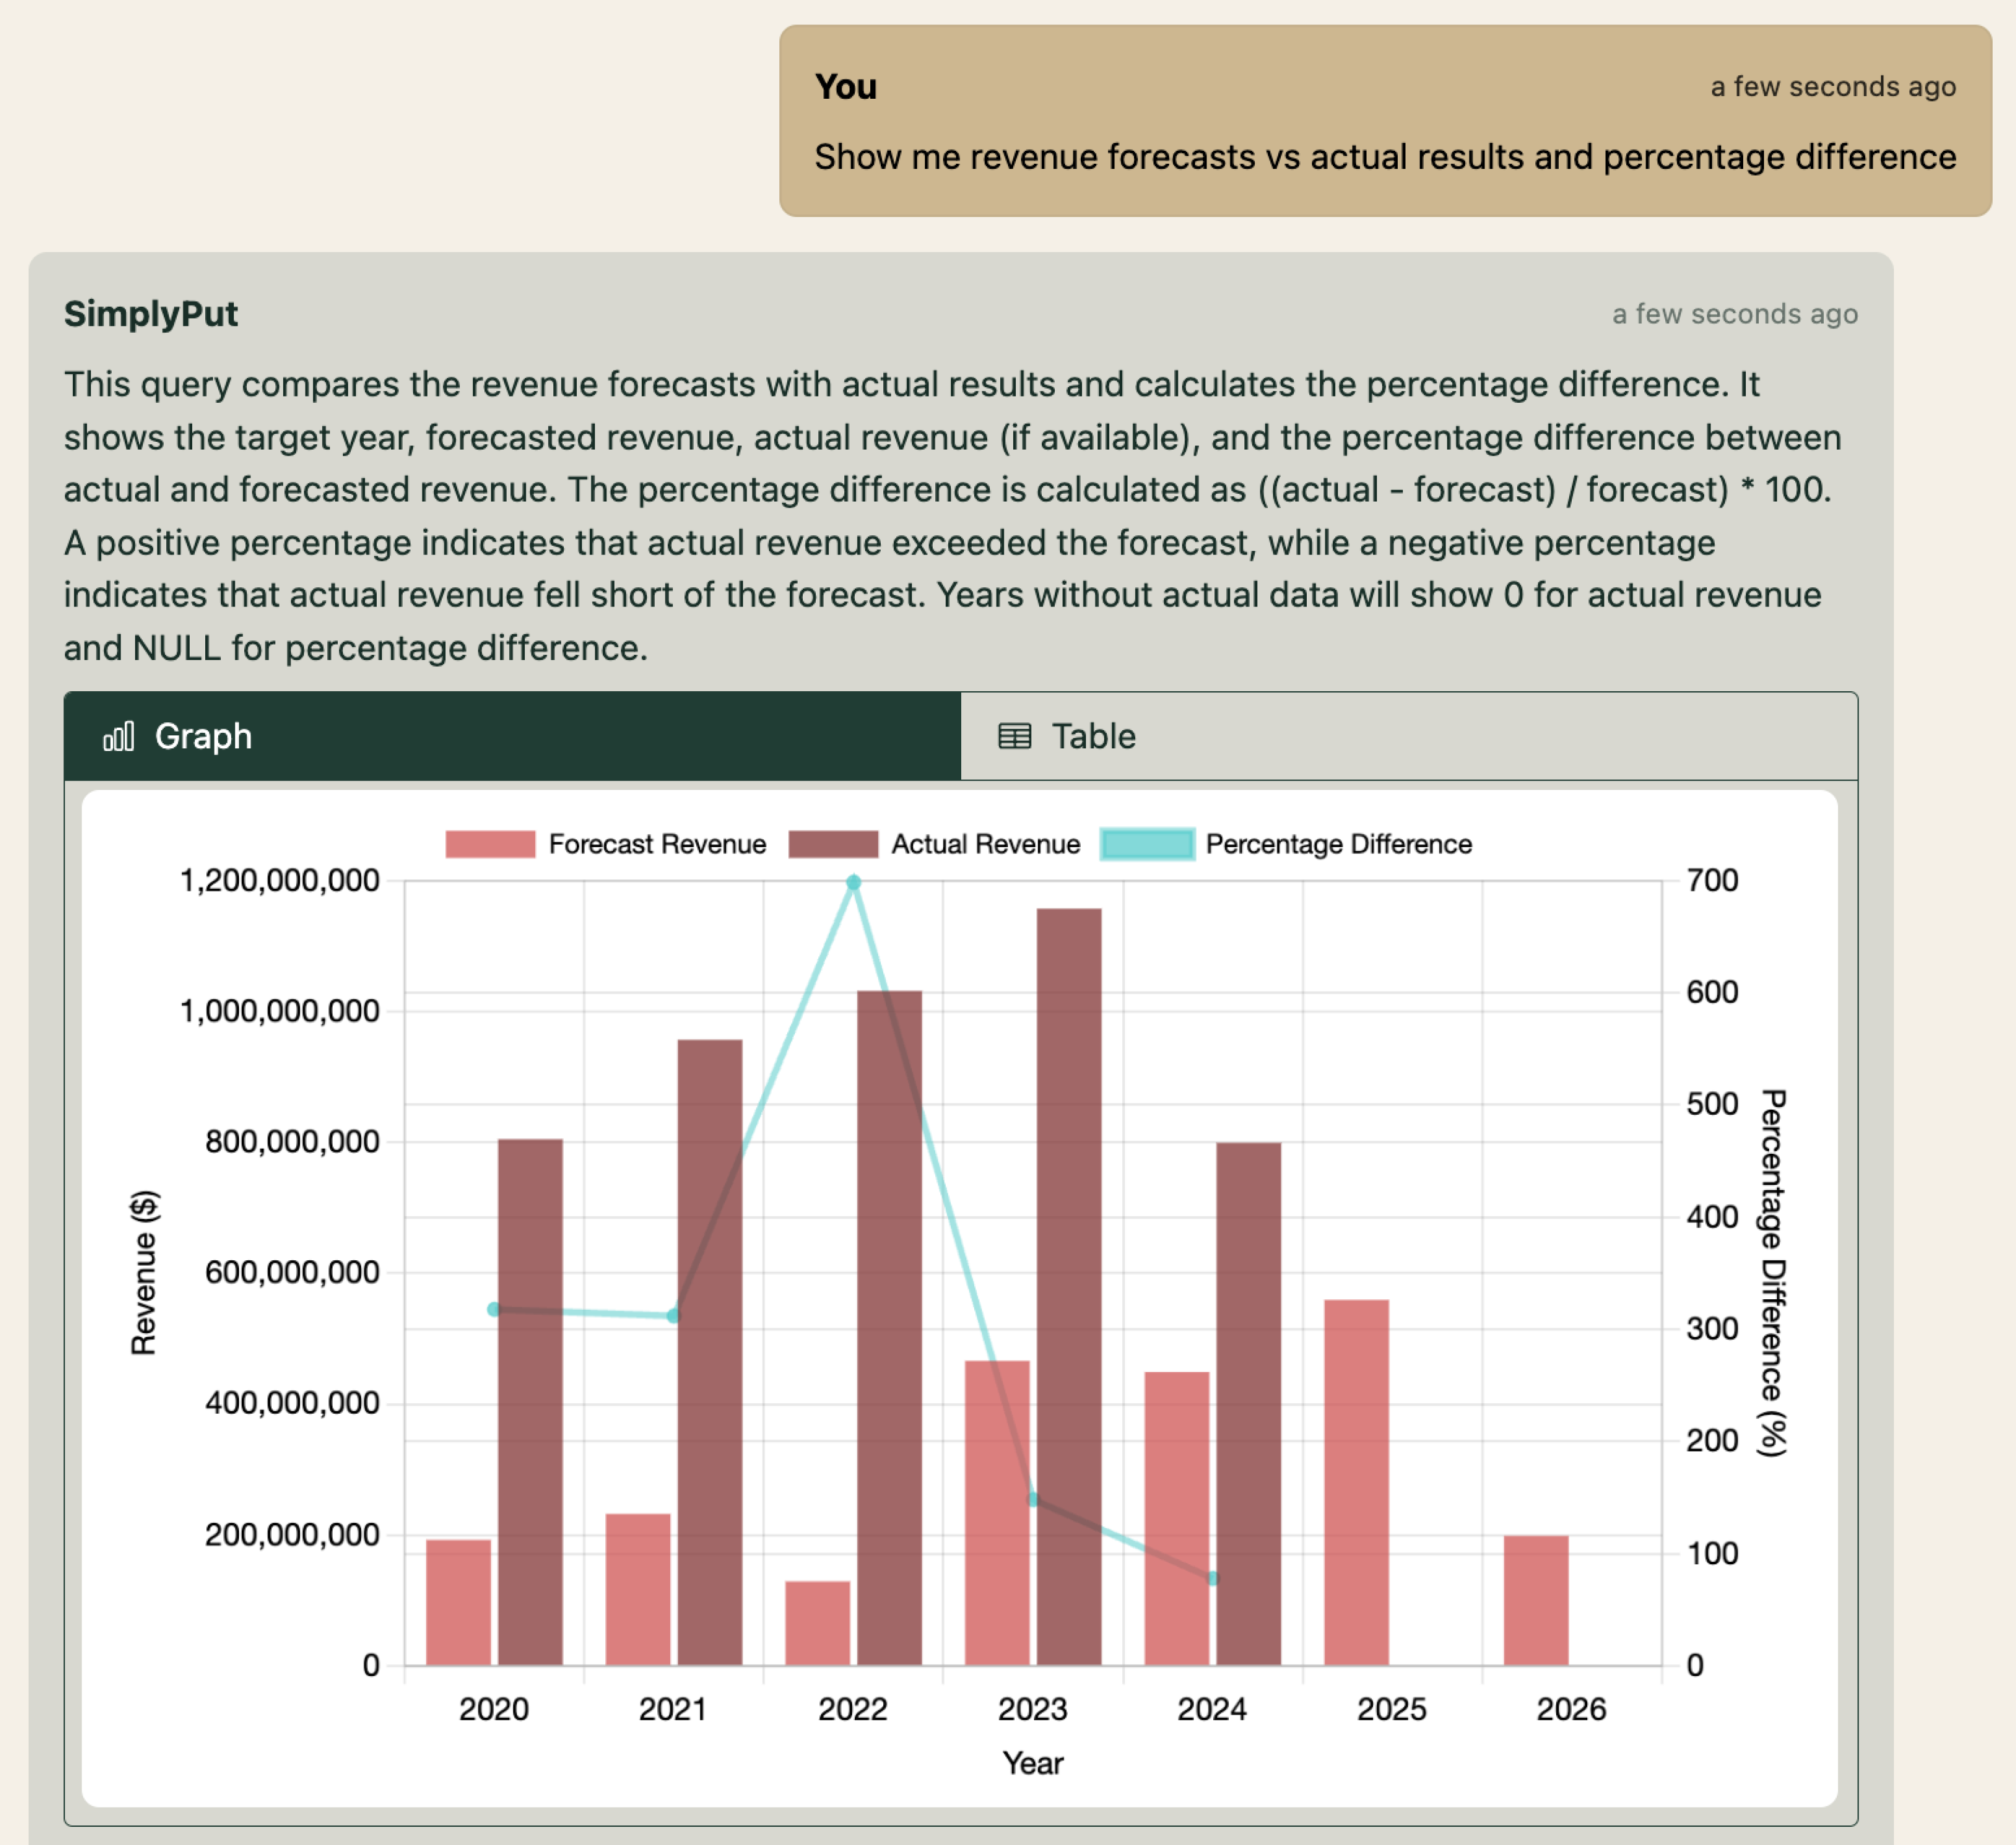This screenshot has height=1845, width=2016.
Task: Click the 2023 percentage difference data point
Action: (x=1034, y=1499)
